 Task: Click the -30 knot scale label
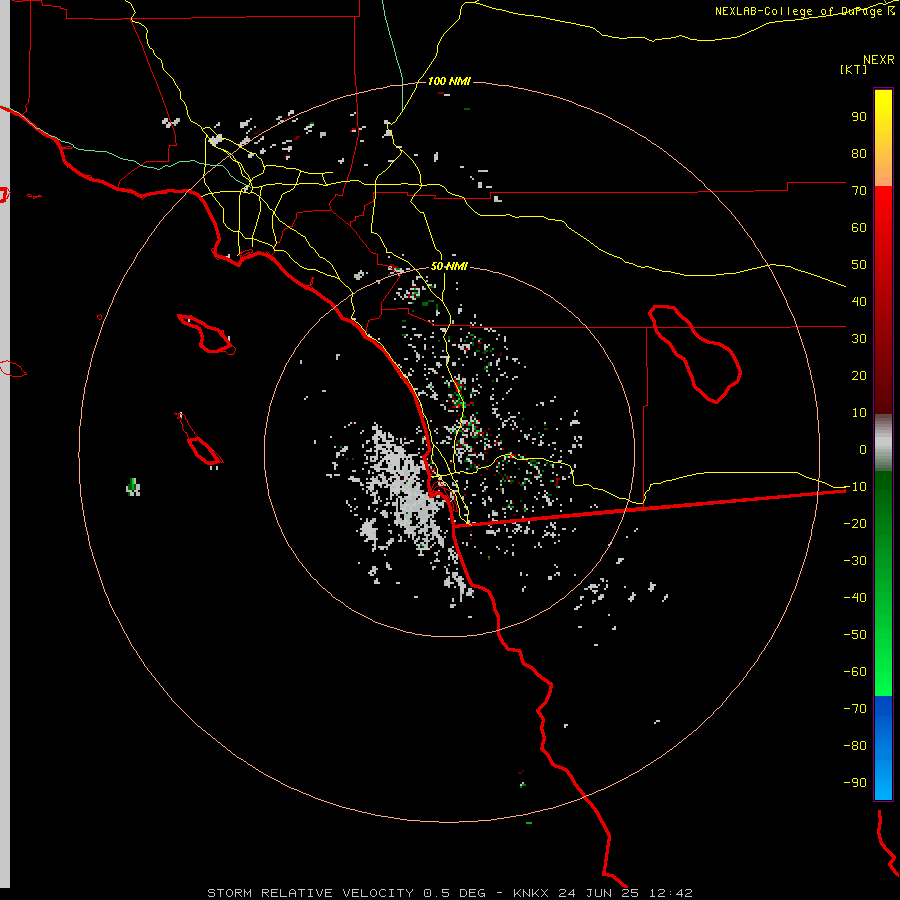point(855,561)
